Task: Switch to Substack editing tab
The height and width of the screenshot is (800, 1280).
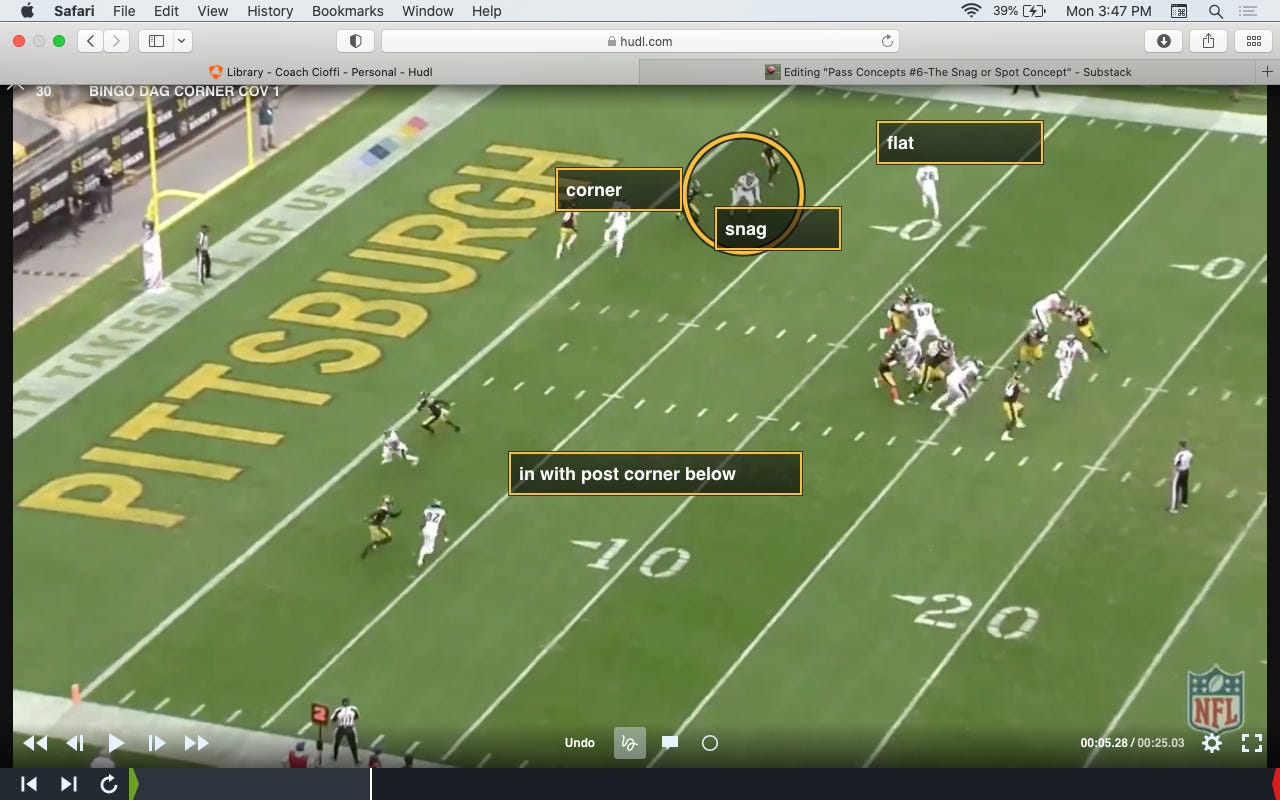Action: point(948,72)
